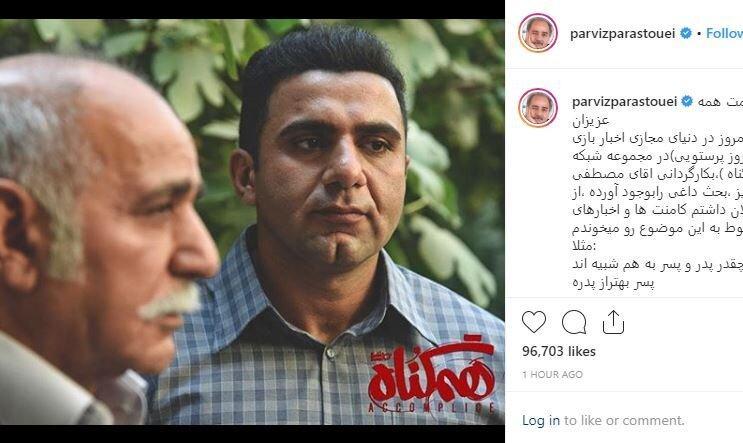Click the Persian caption text block
The width and height of the screenshot is (743, 443).
[x=658, y=192]
